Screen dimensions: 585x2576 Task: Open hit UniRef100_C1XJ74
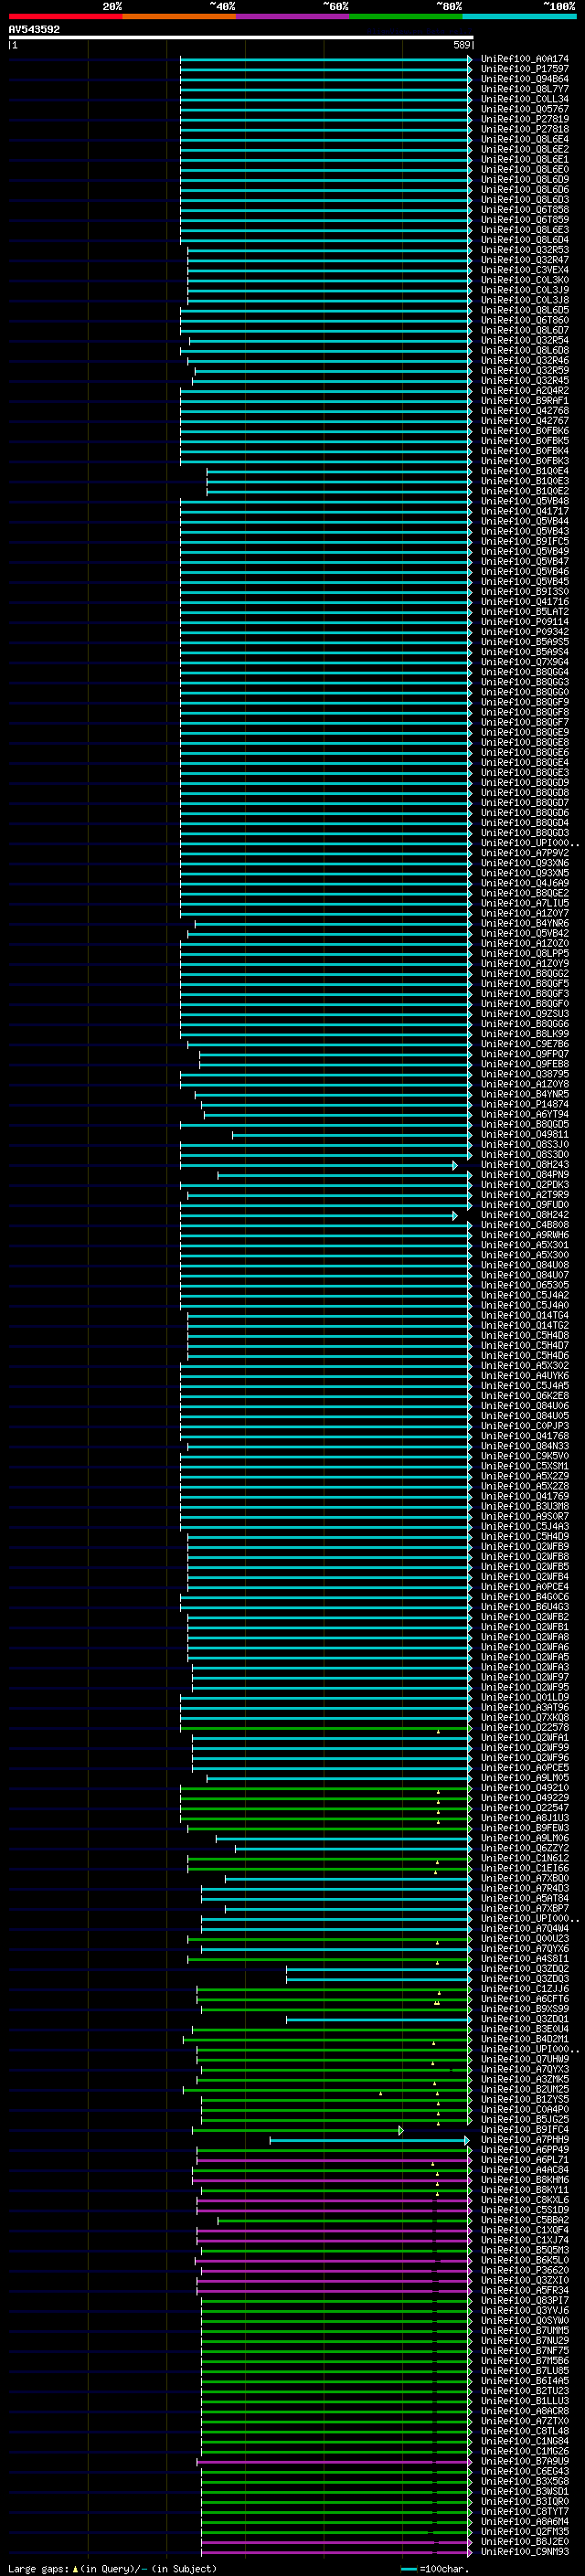point(524,2240)
